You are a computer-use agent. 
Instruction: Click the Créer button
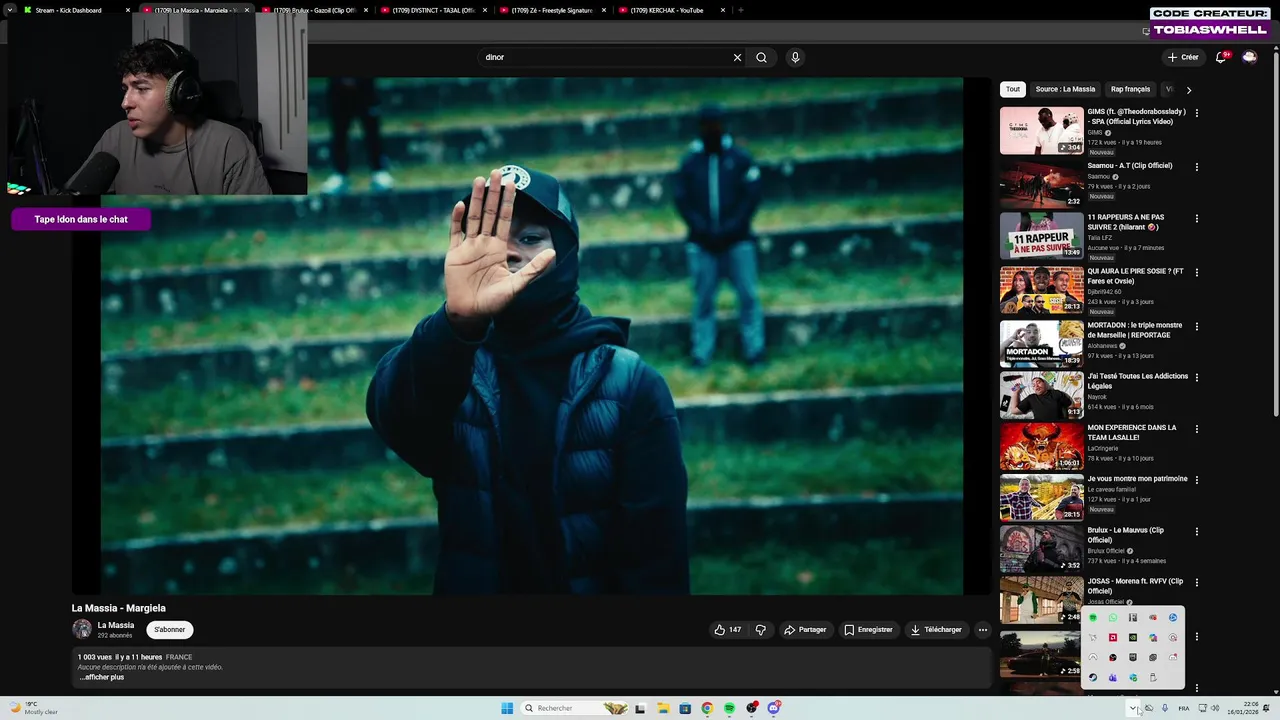pyautogui.click(x=1183, y=57)
